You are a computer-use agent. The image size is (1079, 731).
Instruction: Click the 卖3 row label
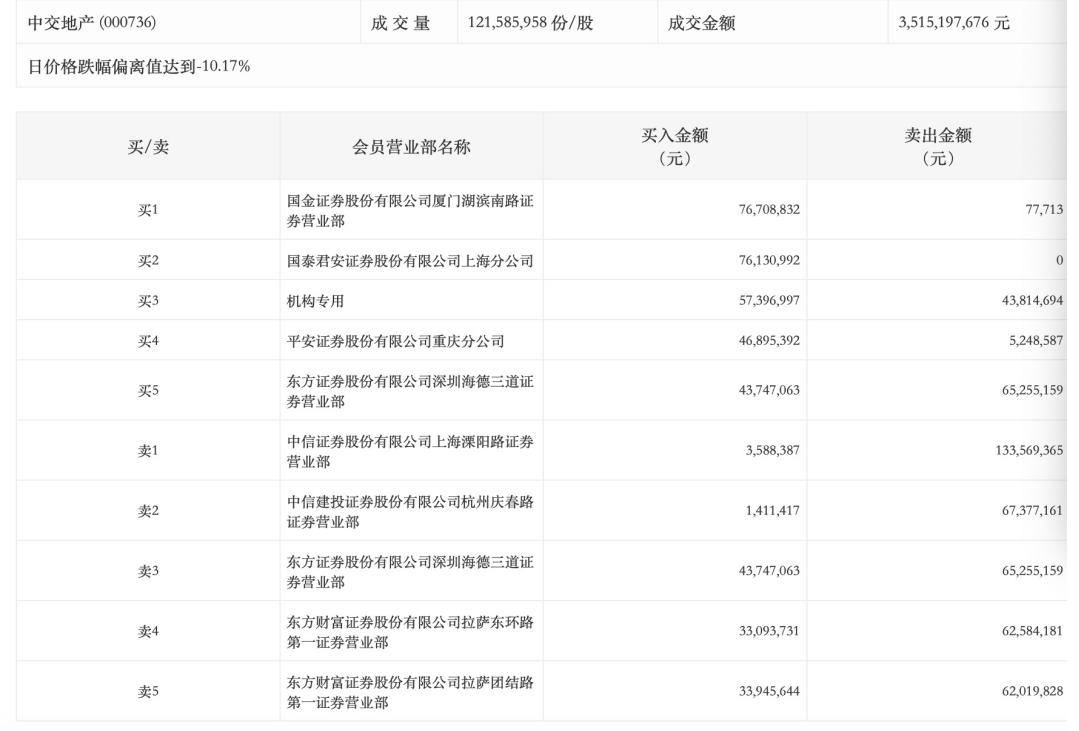[x=148, y=571]
